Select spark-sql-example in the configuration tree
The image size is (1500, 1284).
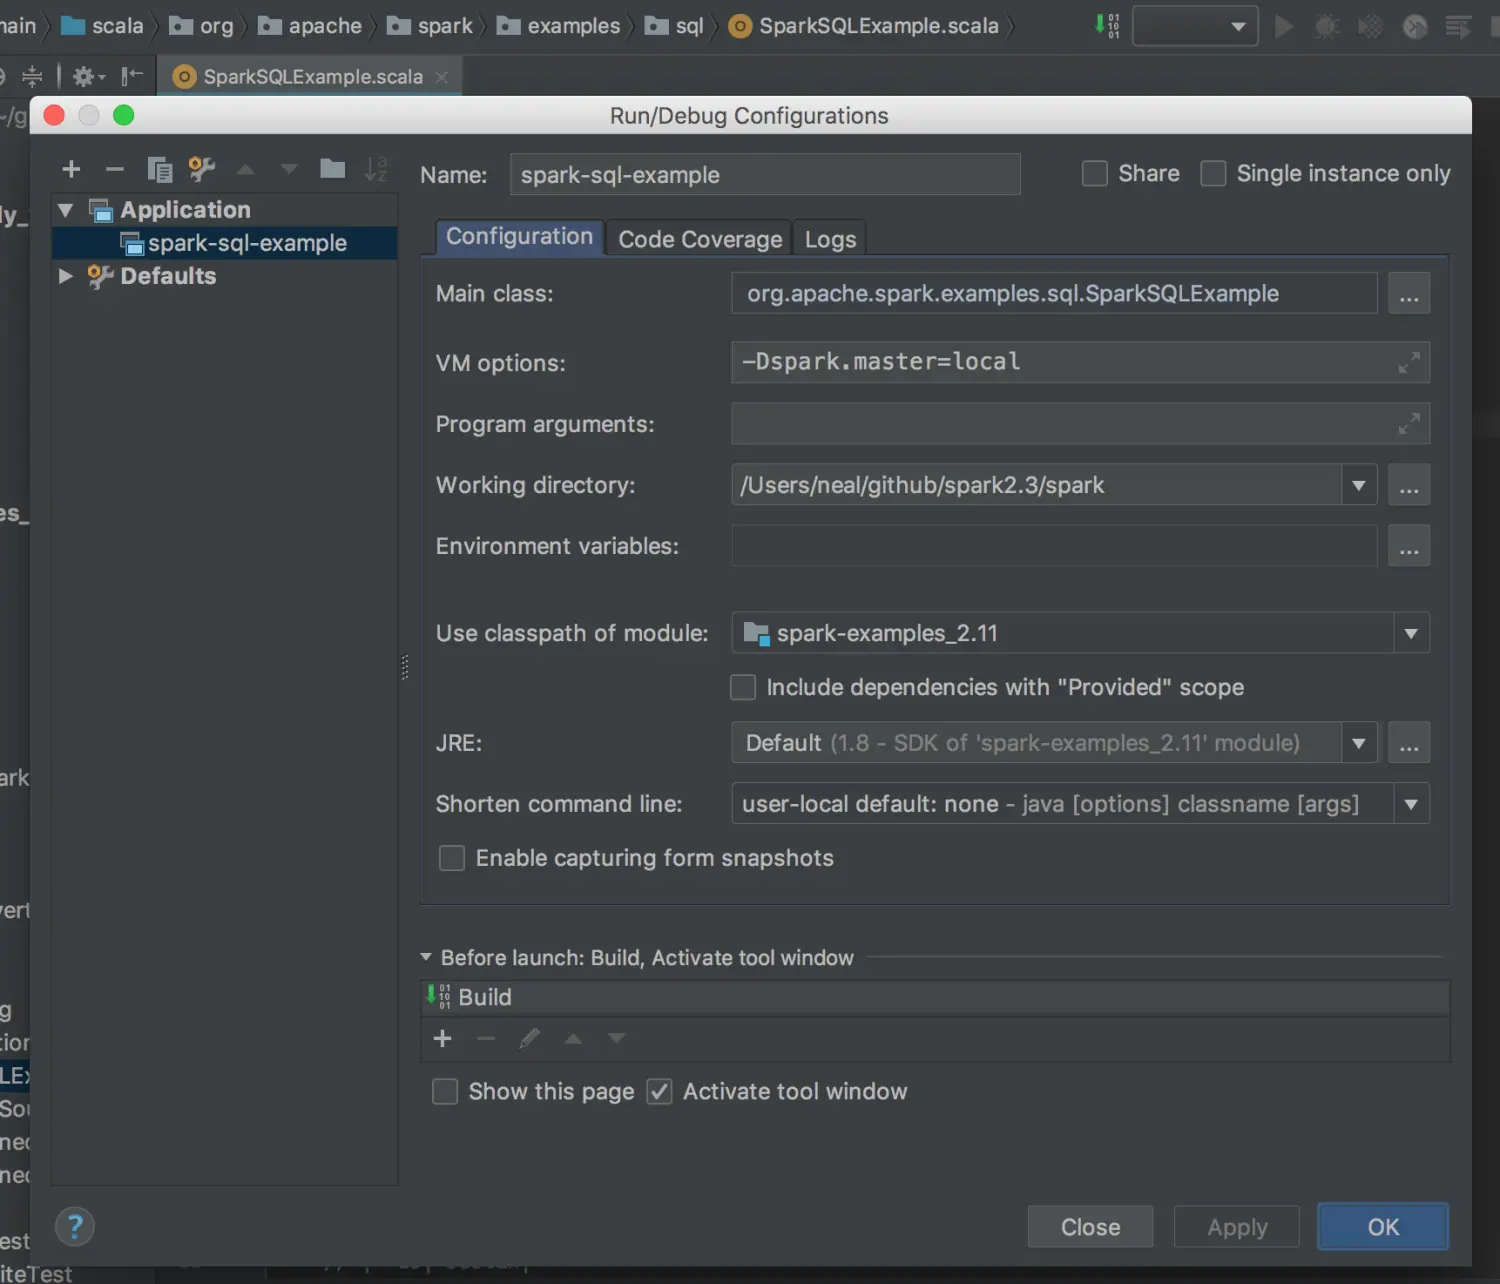click(x=225, y=243)
